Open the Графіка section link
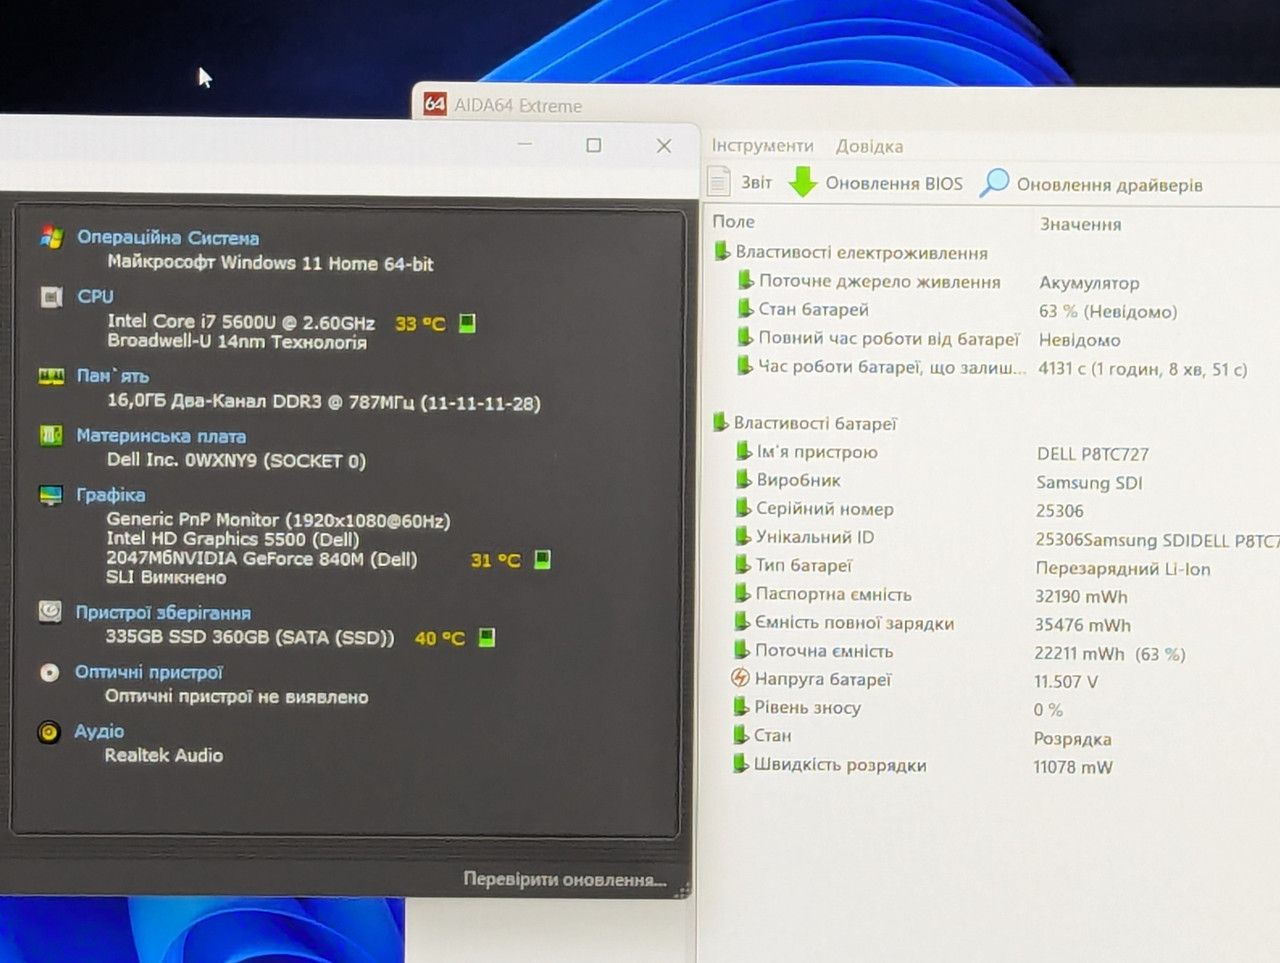Viewport: 1280px width, 963px height. (x=110, y=495)
